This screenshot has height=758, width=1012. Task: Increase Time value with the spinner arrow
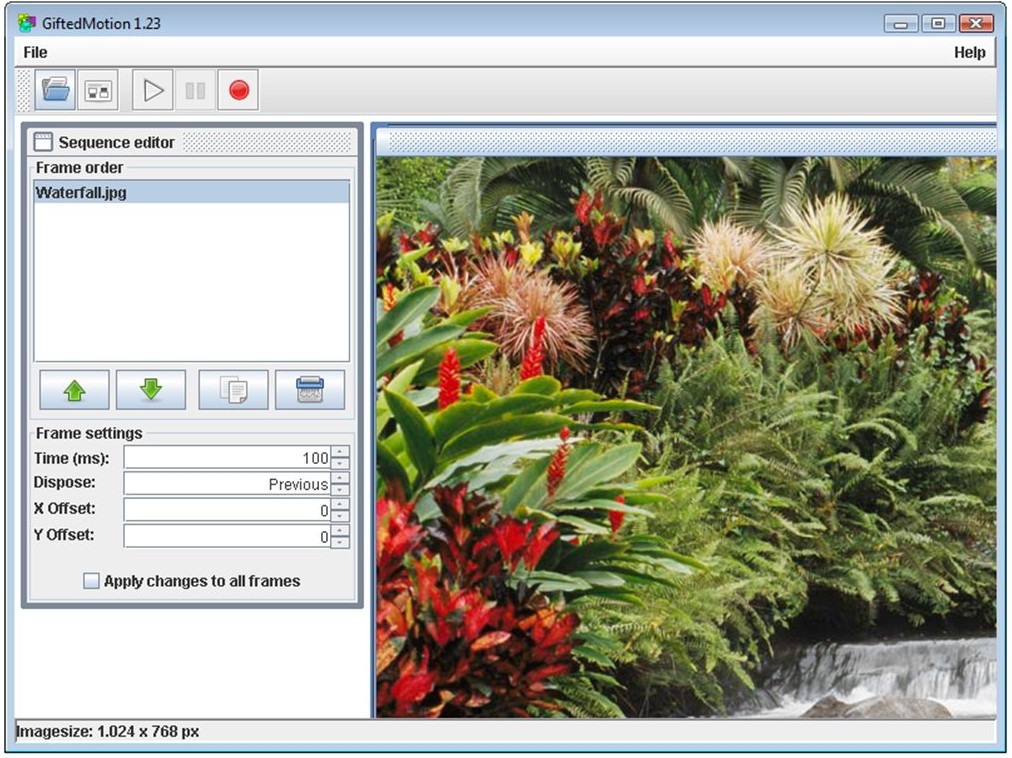[338, 452]
